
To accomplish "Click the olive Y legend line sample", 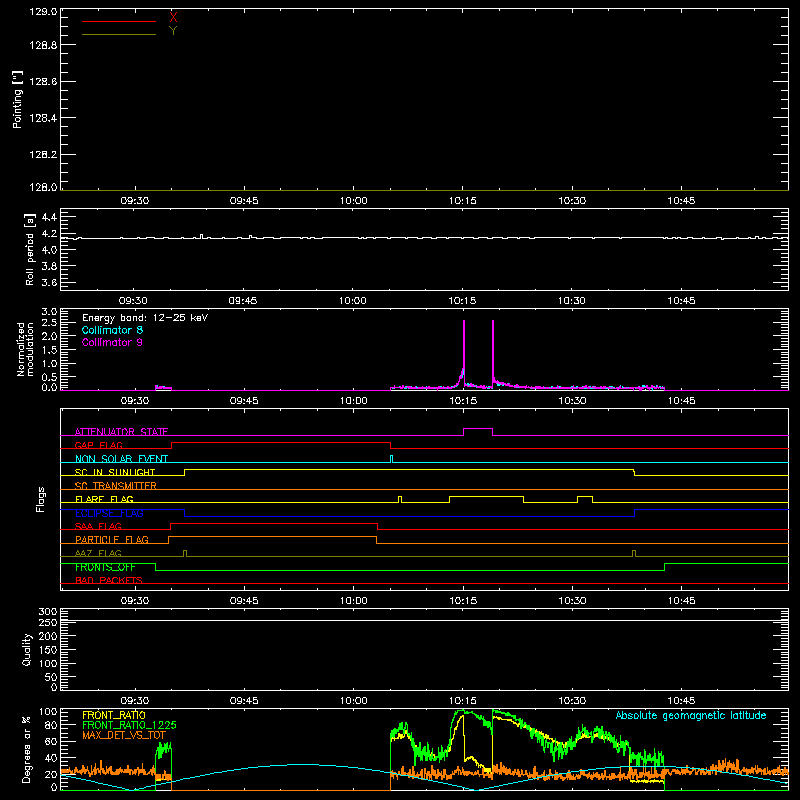I will [119, 34].
